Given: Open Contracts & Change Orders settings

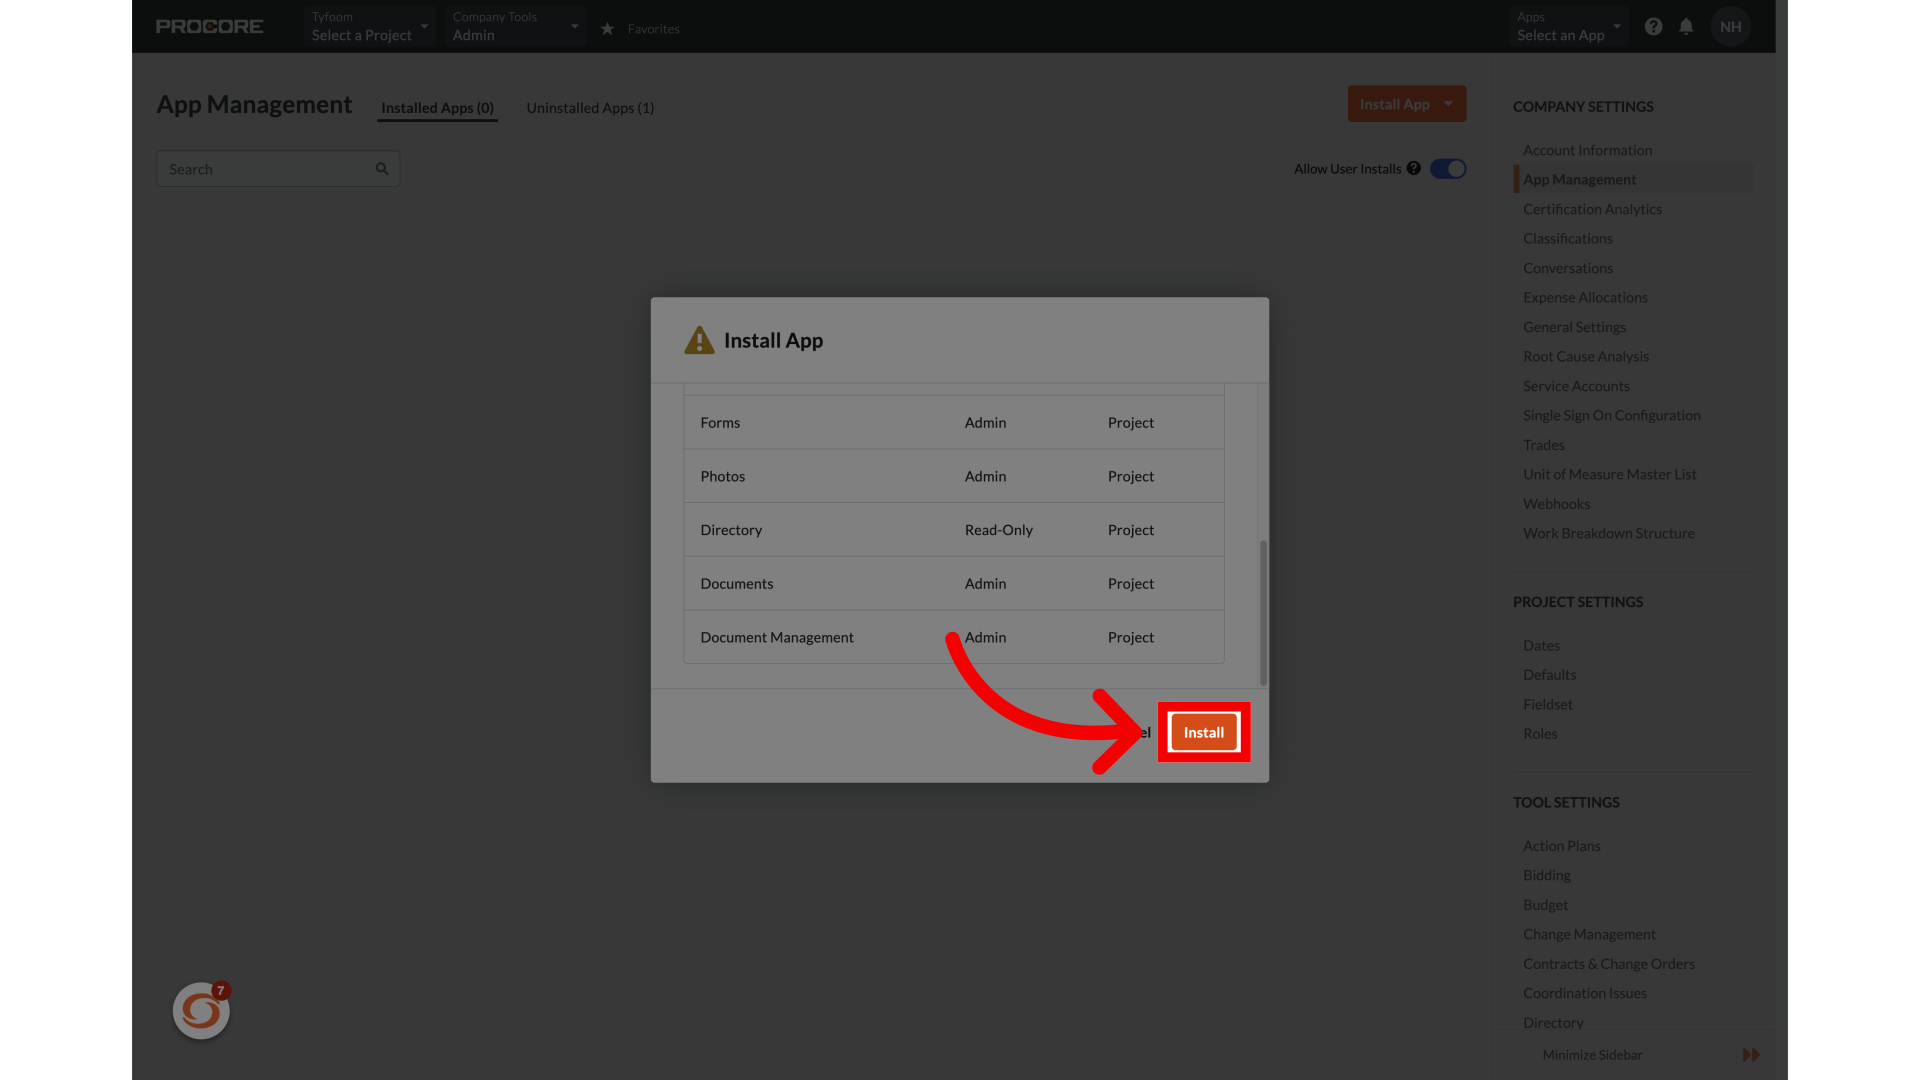Looking at the screenshot, I should click(x=1608, y=964).
